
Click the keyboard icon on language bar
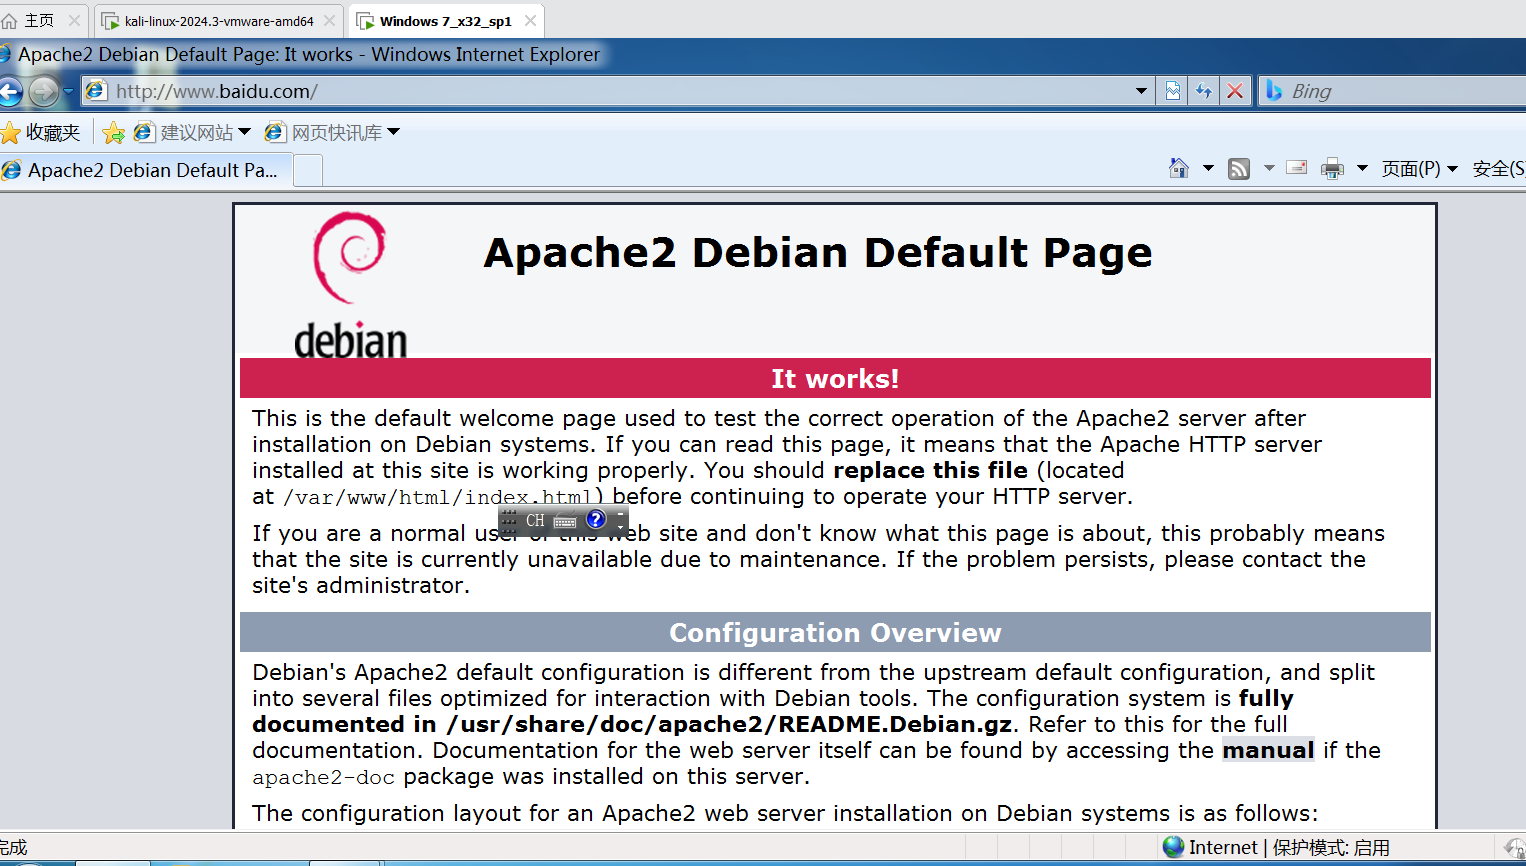point(565,521)
